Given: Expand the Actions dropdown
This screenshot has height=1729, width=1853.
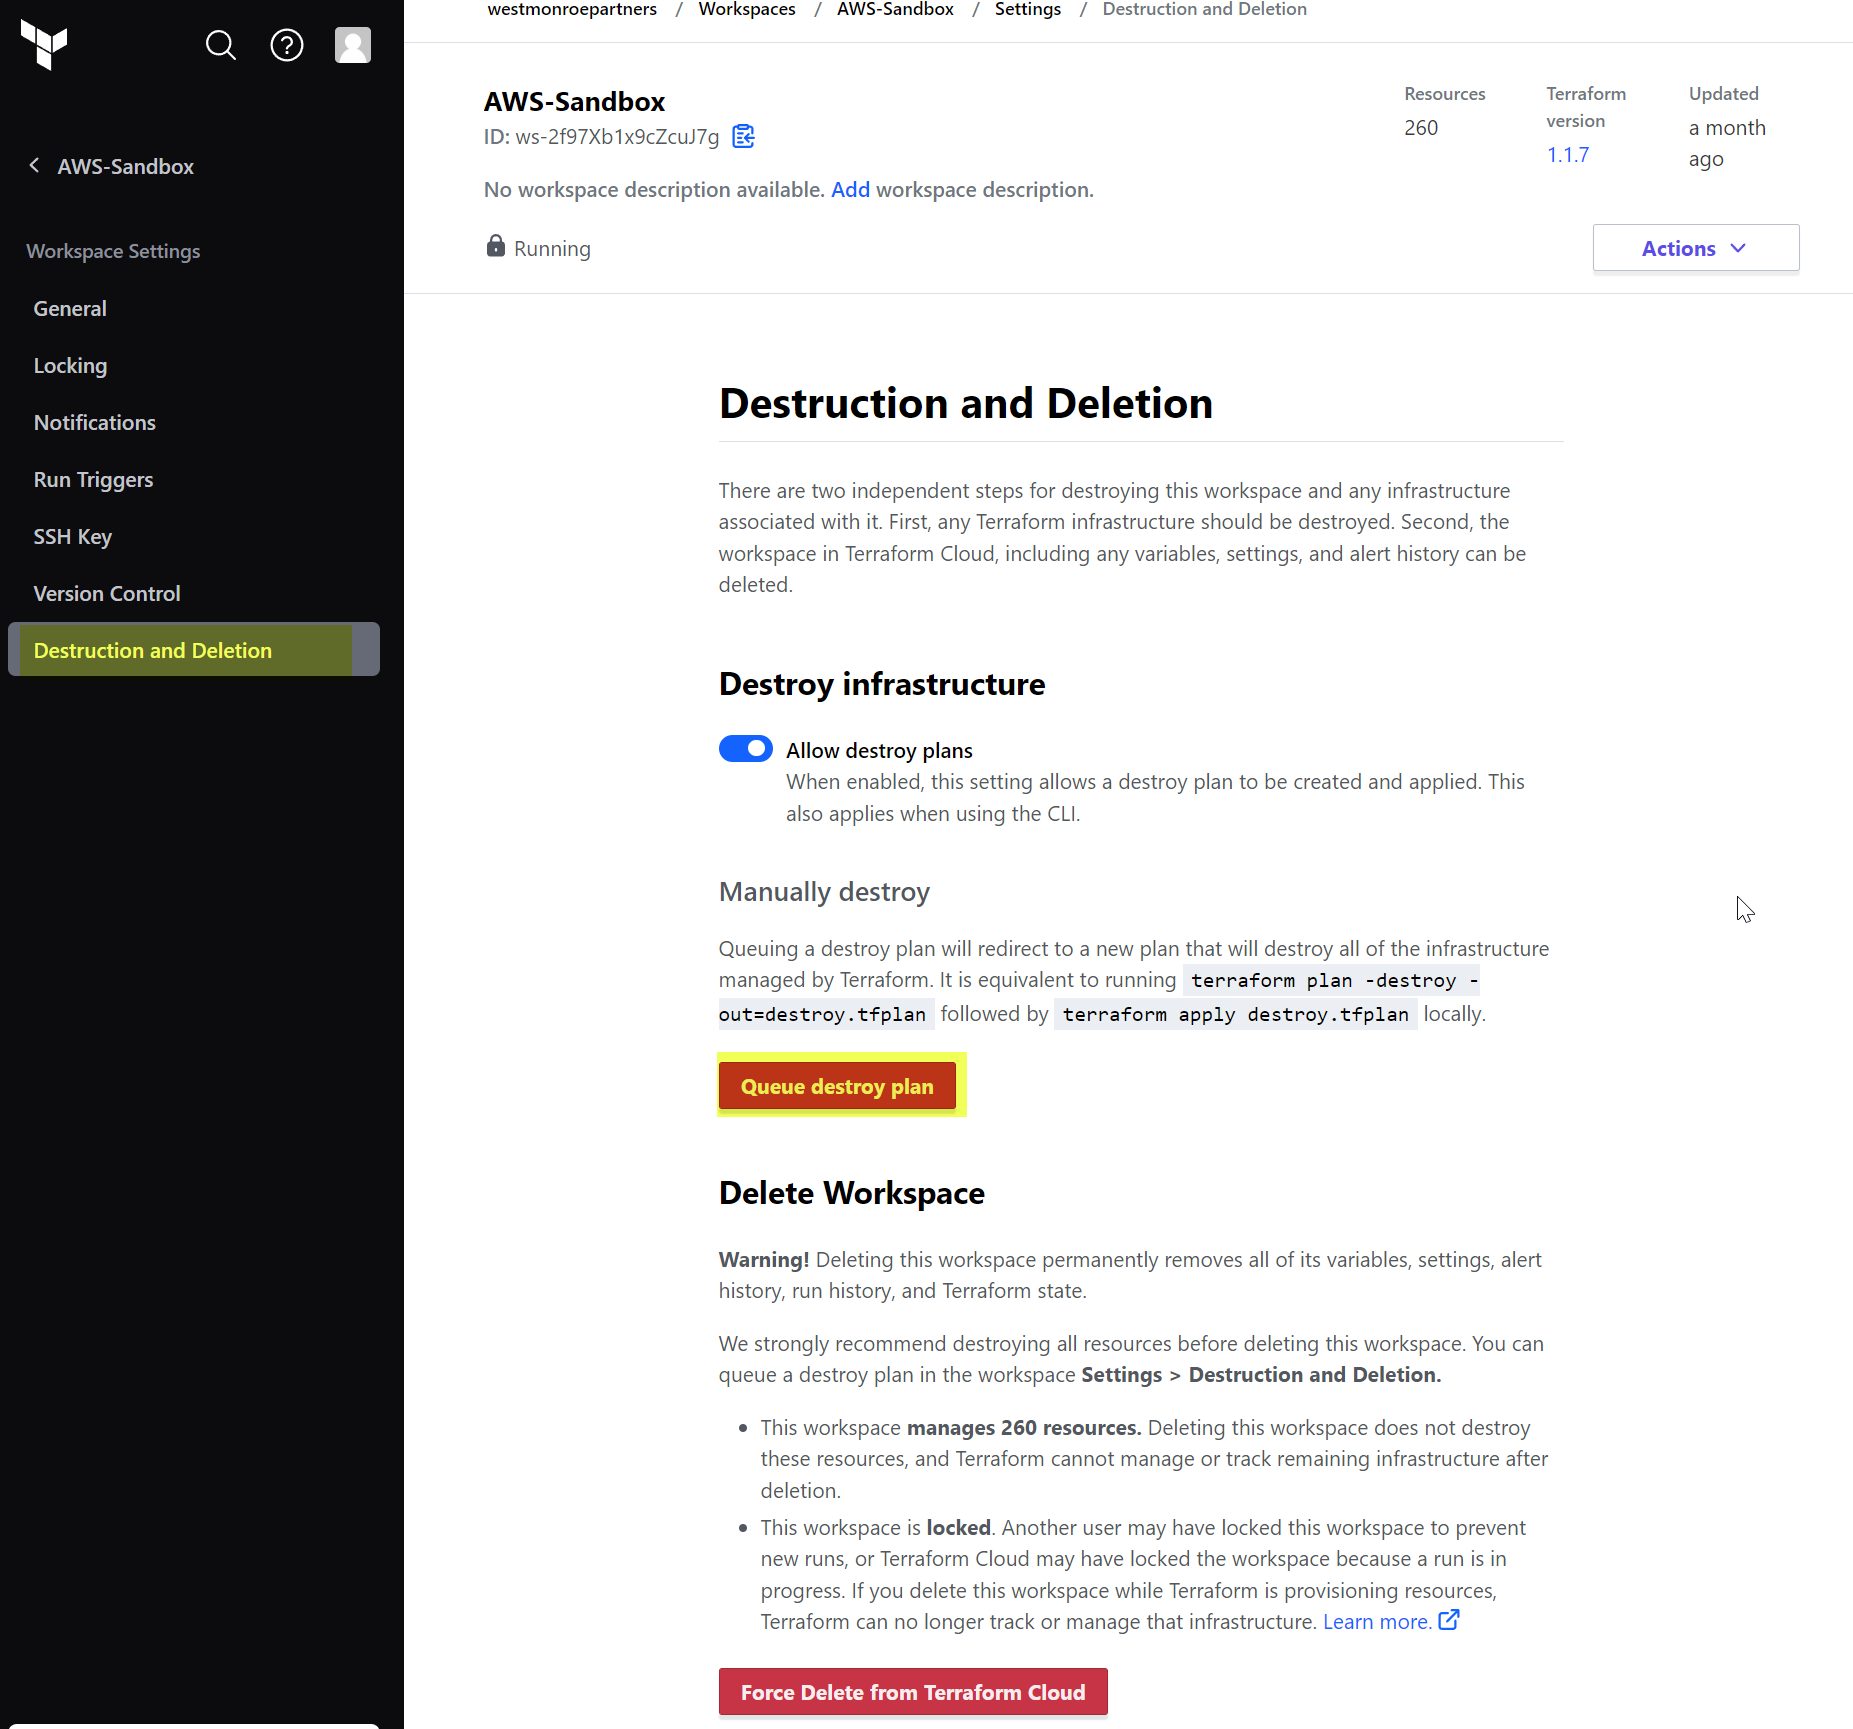Looking at the screenshot, I should point(1695,248).
